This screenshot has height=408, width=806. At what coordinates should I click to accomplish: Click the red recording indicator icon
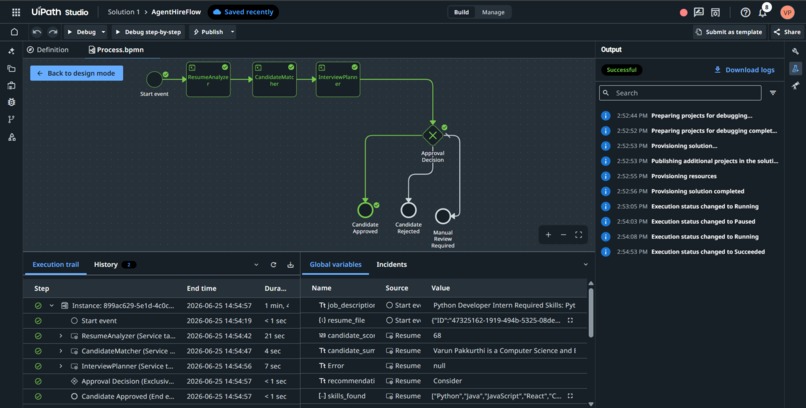684,13
